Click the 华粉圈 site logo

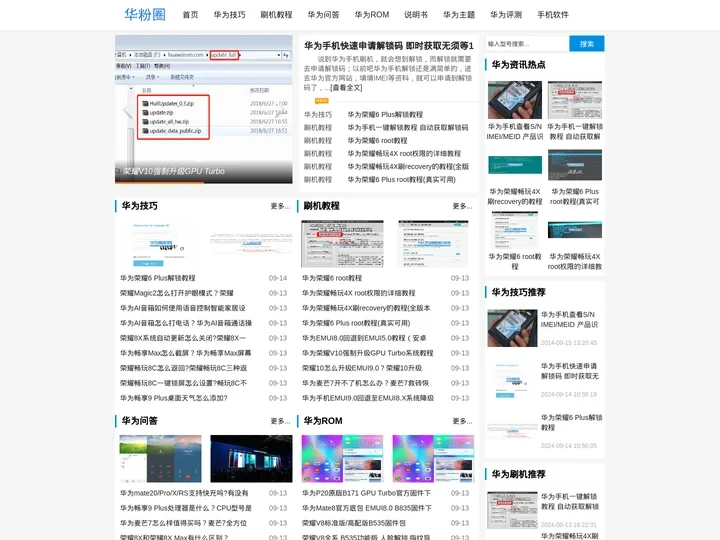[x=145, y=15]
